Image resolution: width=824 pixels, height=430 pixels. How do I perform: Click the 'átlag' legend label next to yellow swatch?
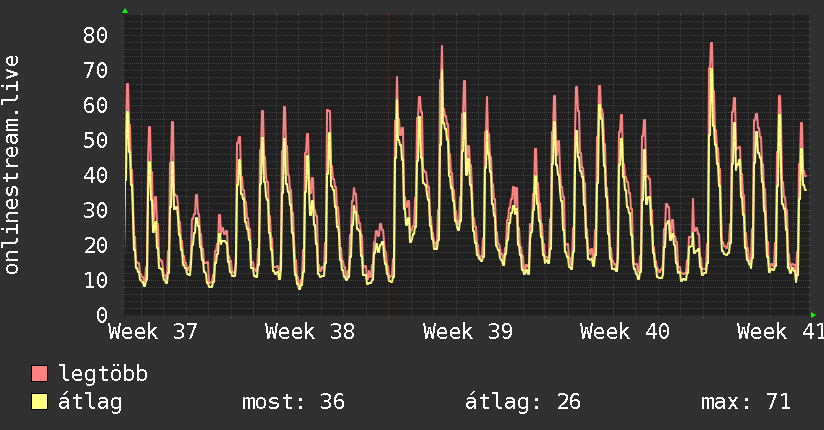click(x=90, y=402)
